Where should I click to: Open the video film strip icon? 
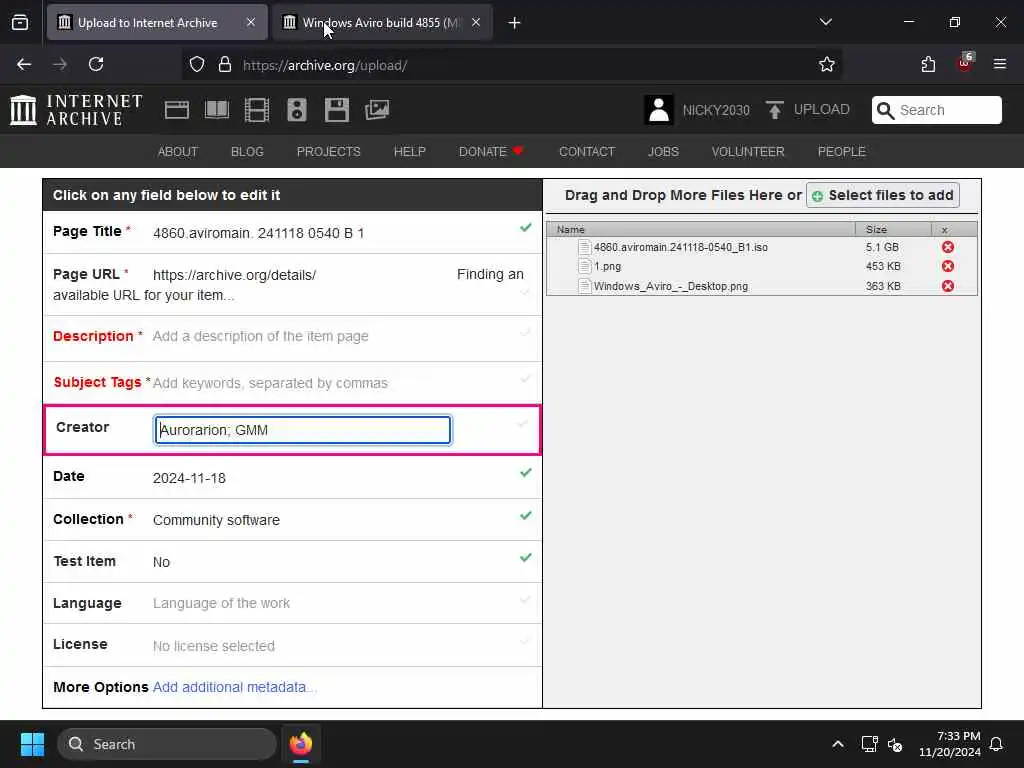[257, 110]
